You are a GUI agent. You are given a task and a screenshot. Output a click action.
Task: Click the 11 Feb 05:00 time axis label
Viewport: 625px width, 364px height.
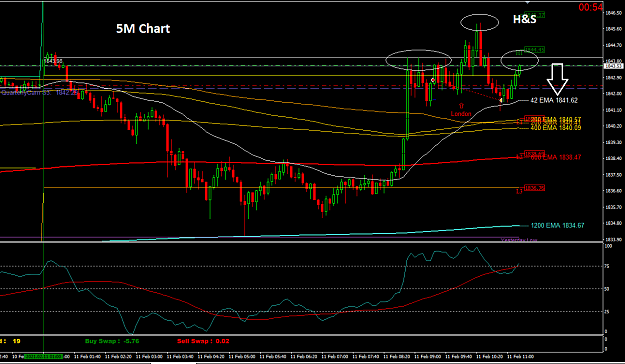(x=242, y=356)
